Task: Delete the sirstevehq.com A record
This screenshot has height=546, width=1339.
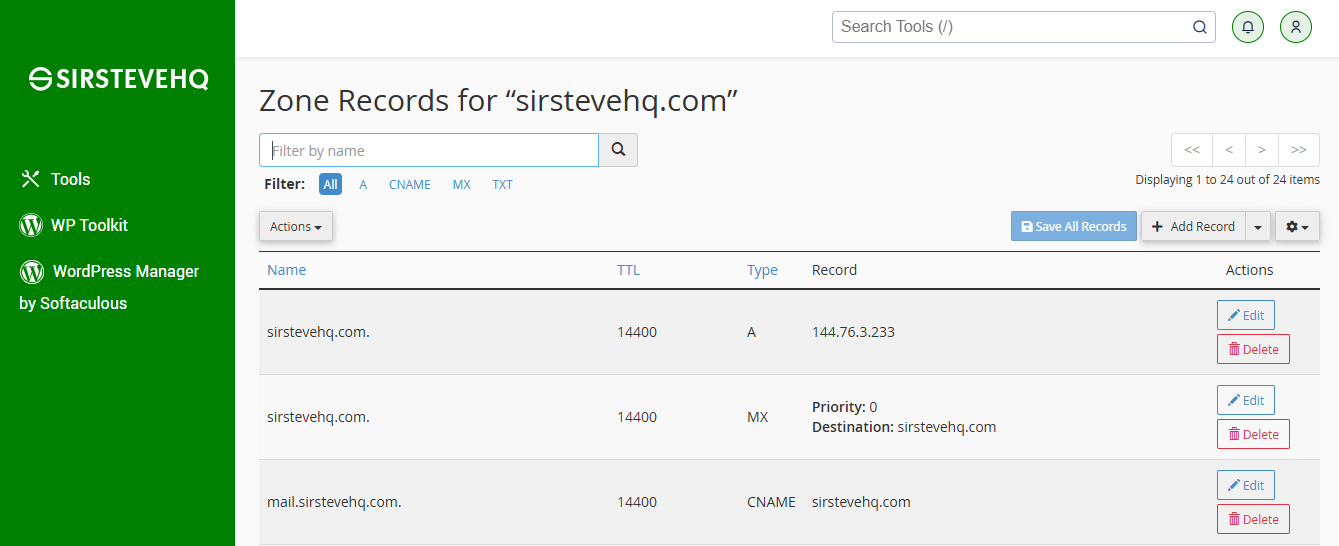Action: (1253, 349)
